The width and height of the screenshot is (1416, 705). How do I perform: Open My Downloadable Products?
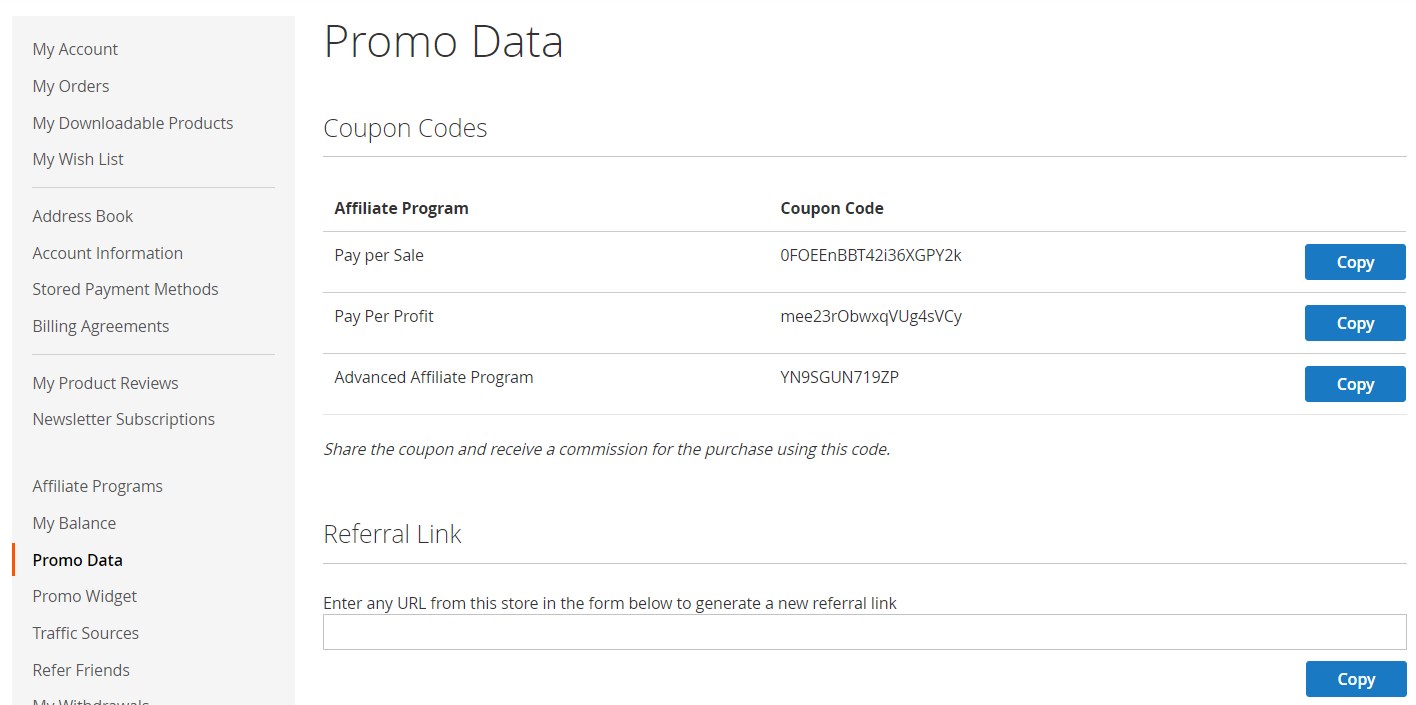tap(133, 123)
